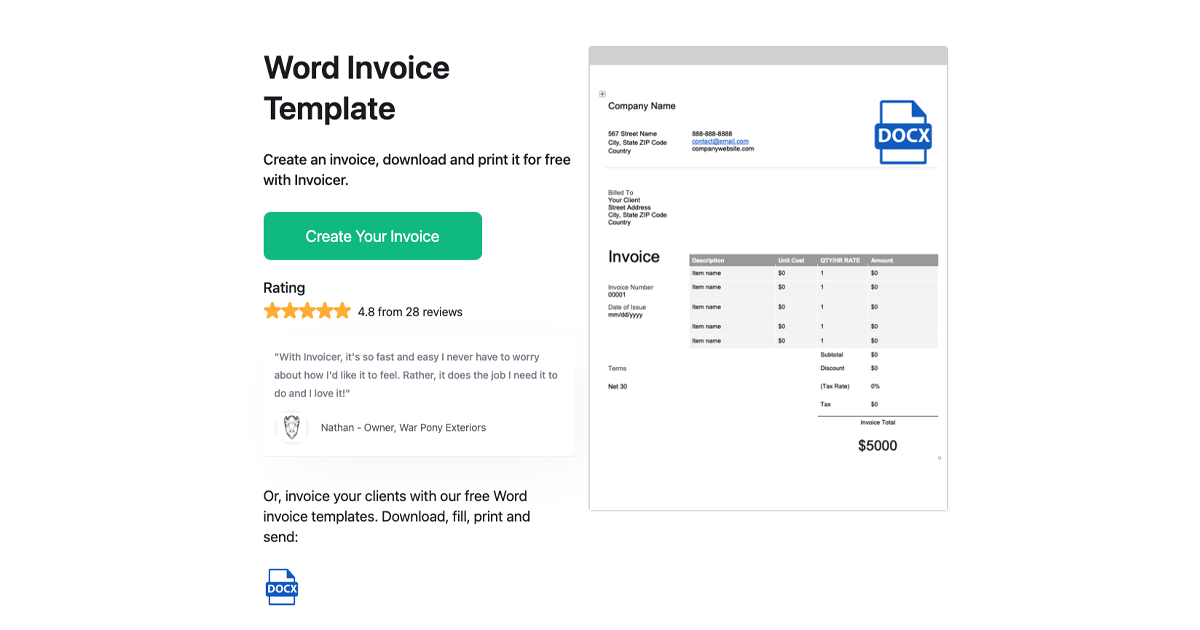
Task: Click Nathan's War Pony Exteriors avatar
Action: (291, 427)
